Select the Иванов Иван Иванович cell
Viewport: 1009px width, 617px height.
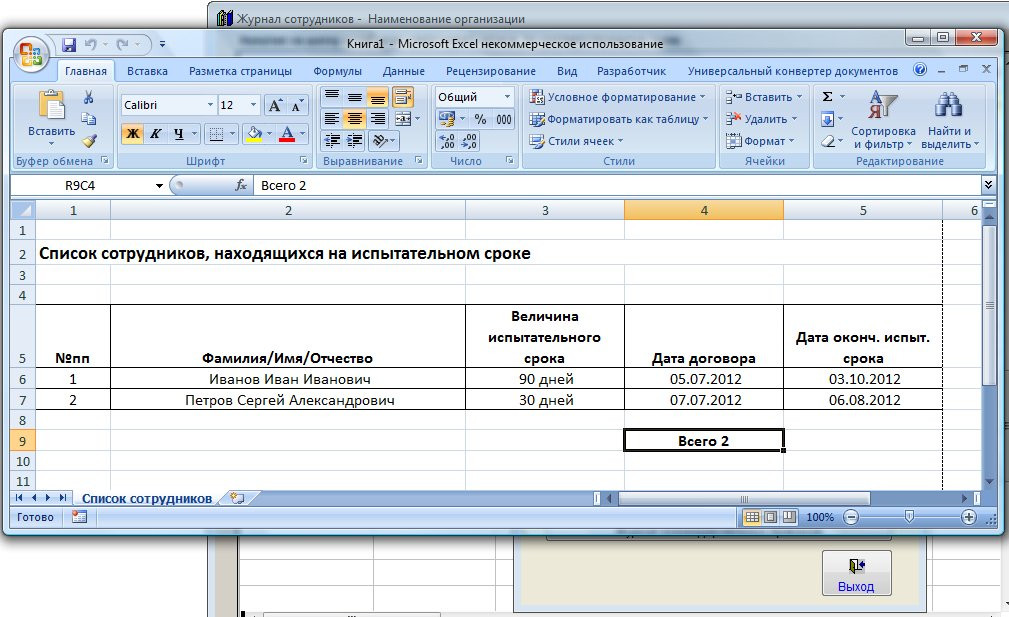[x=288, y=379]
